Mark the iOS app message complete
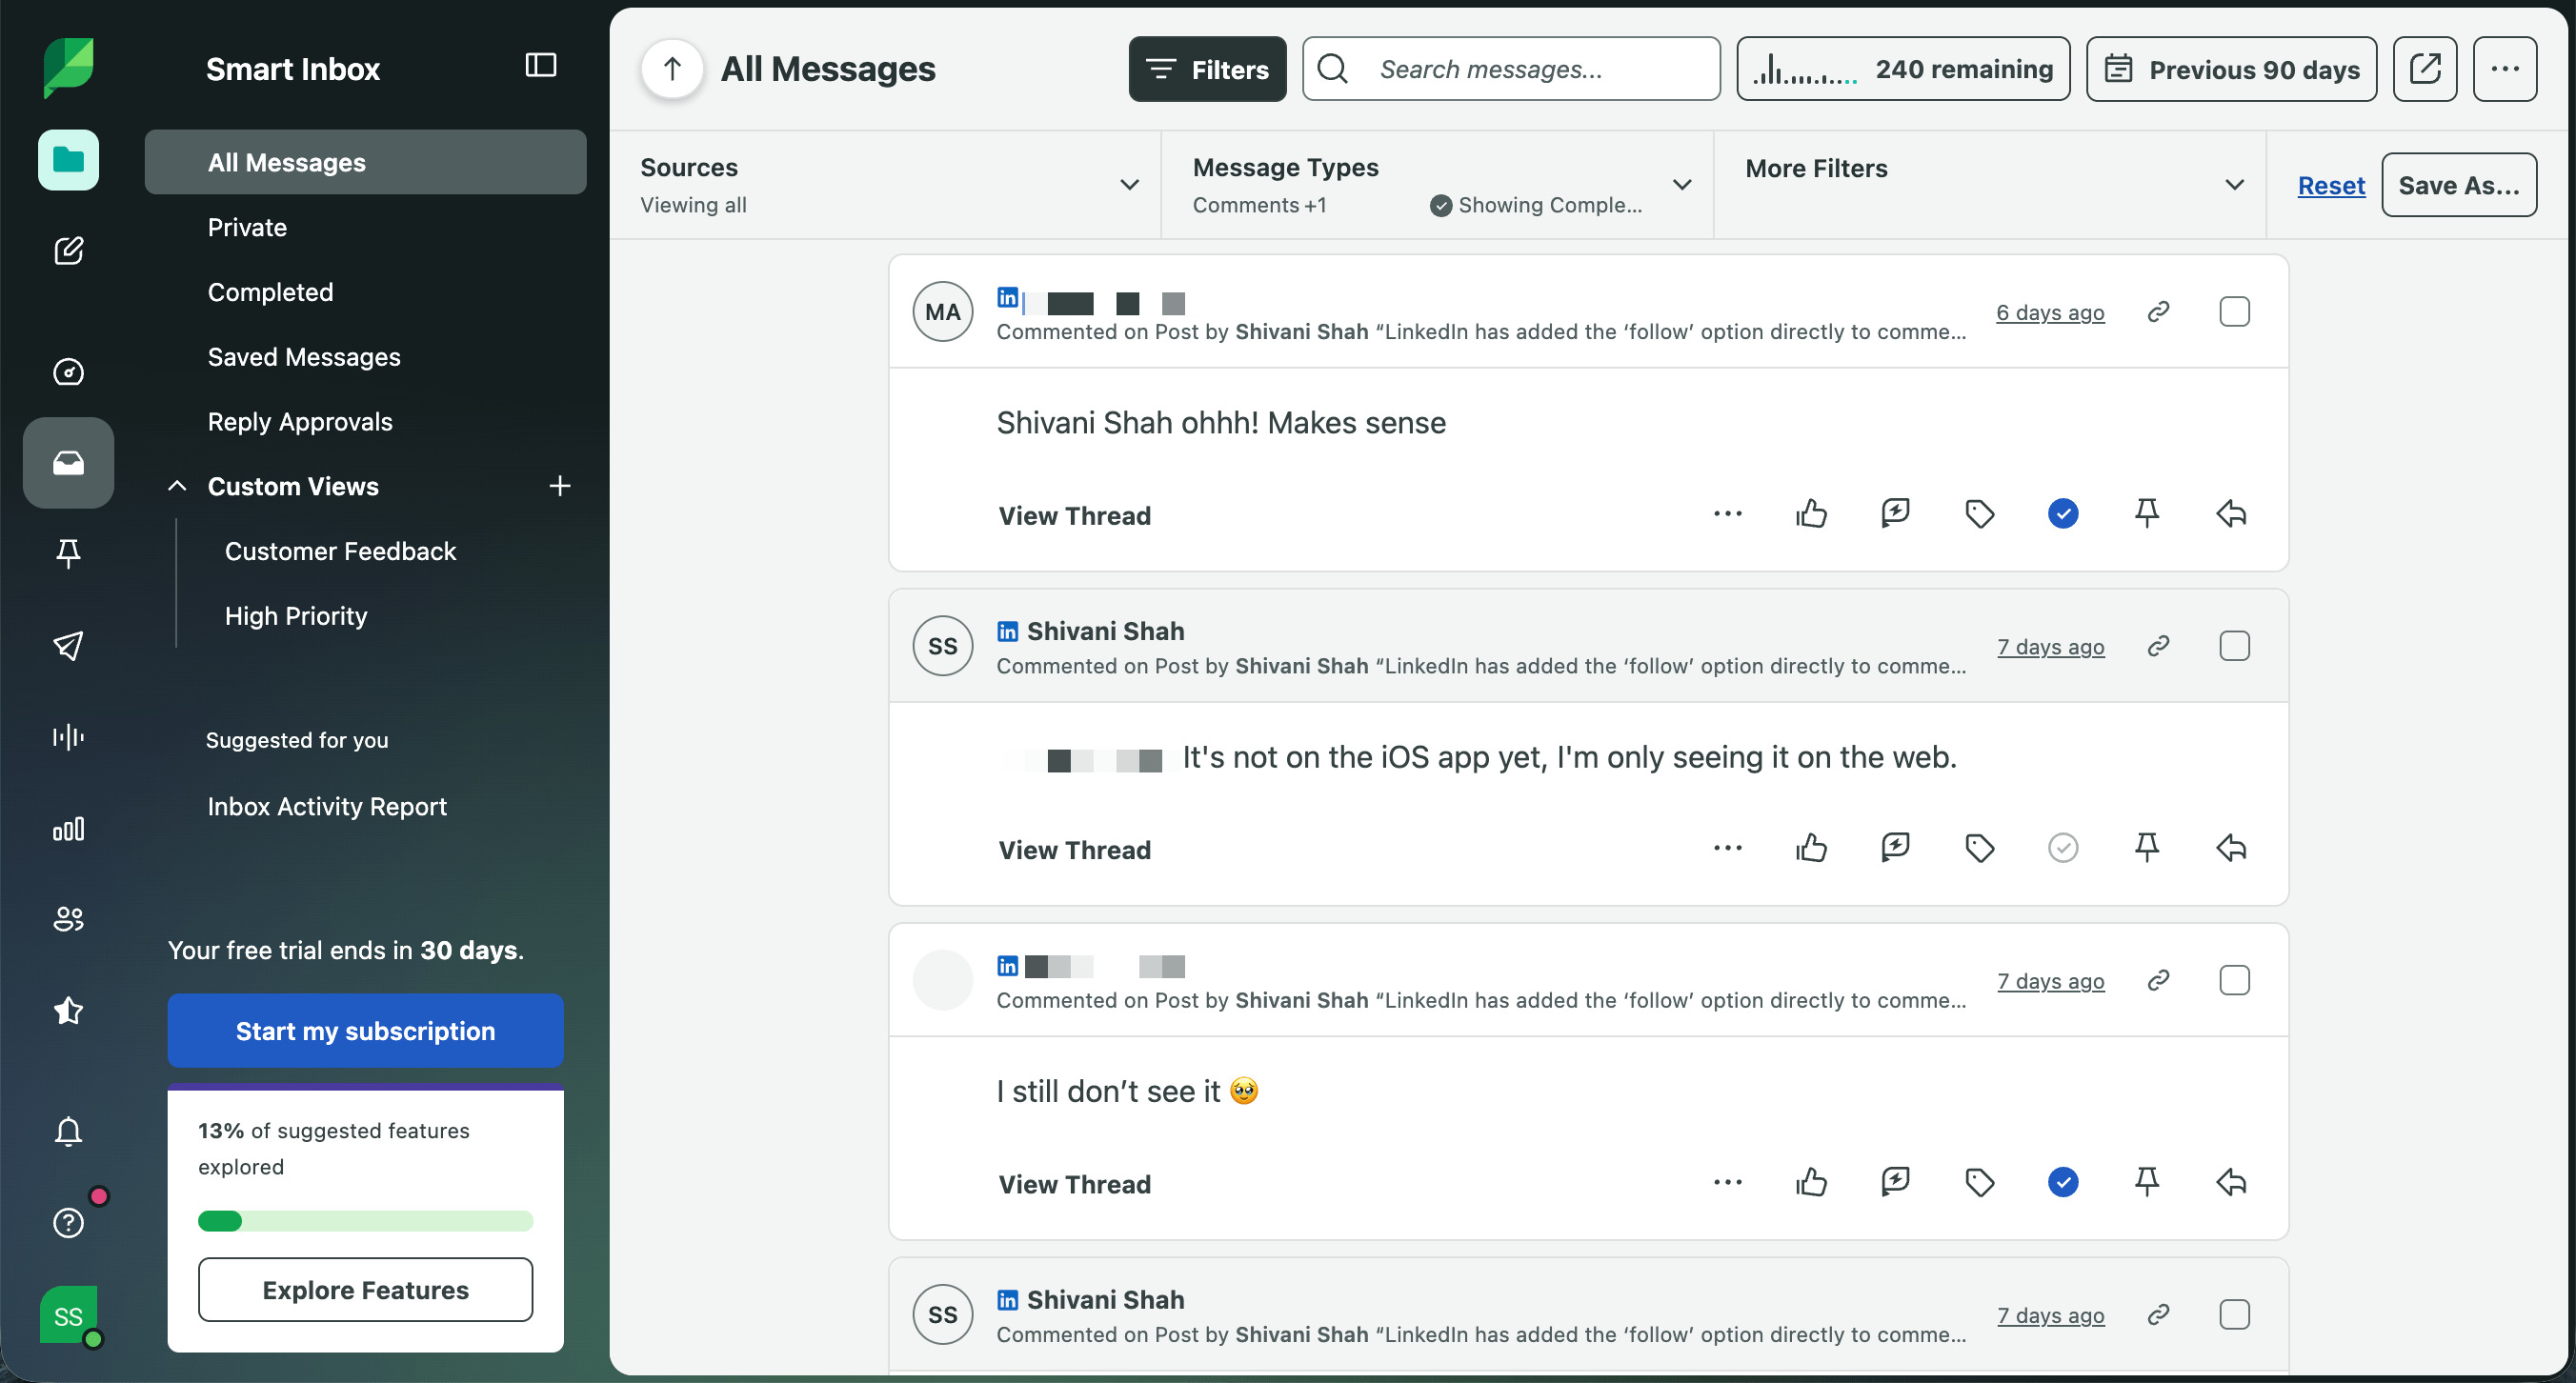 point(2063,848)
